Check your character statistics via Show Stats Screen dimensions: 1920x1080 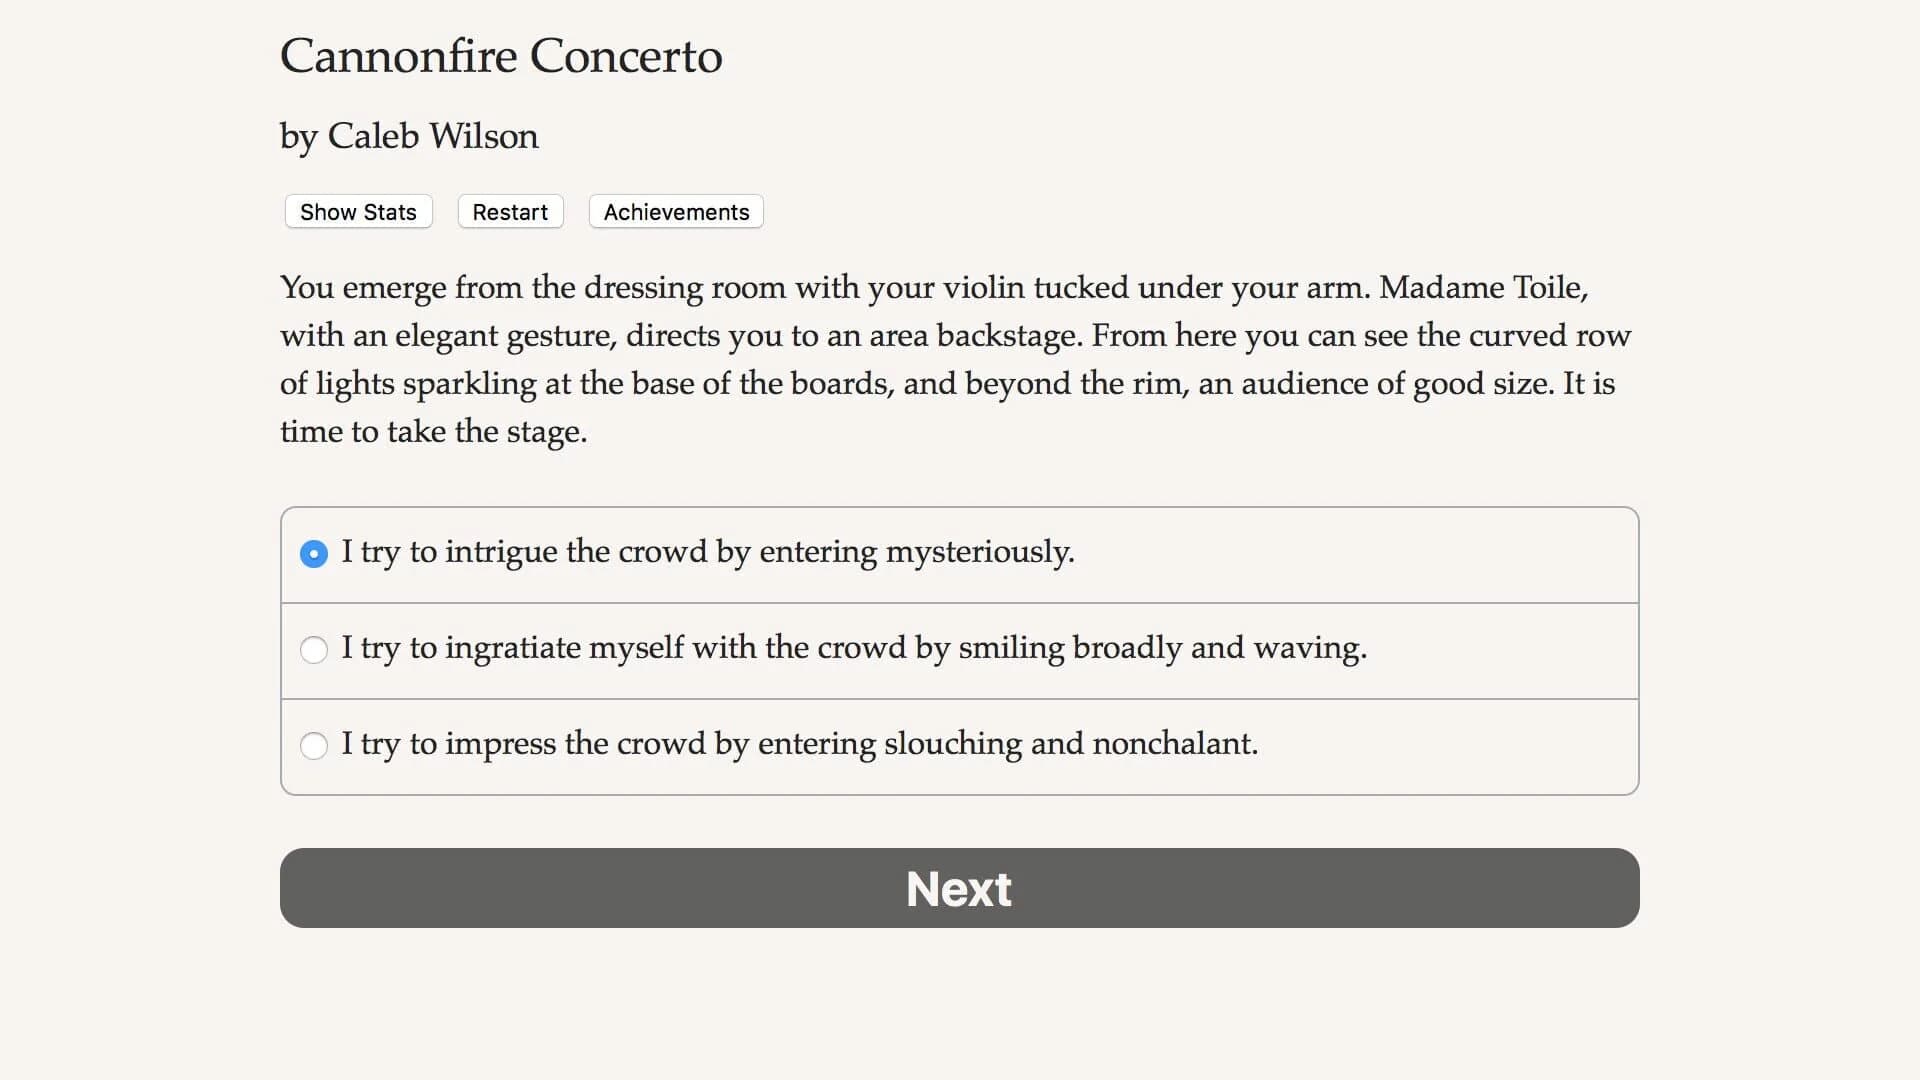[x=357, y=211]
